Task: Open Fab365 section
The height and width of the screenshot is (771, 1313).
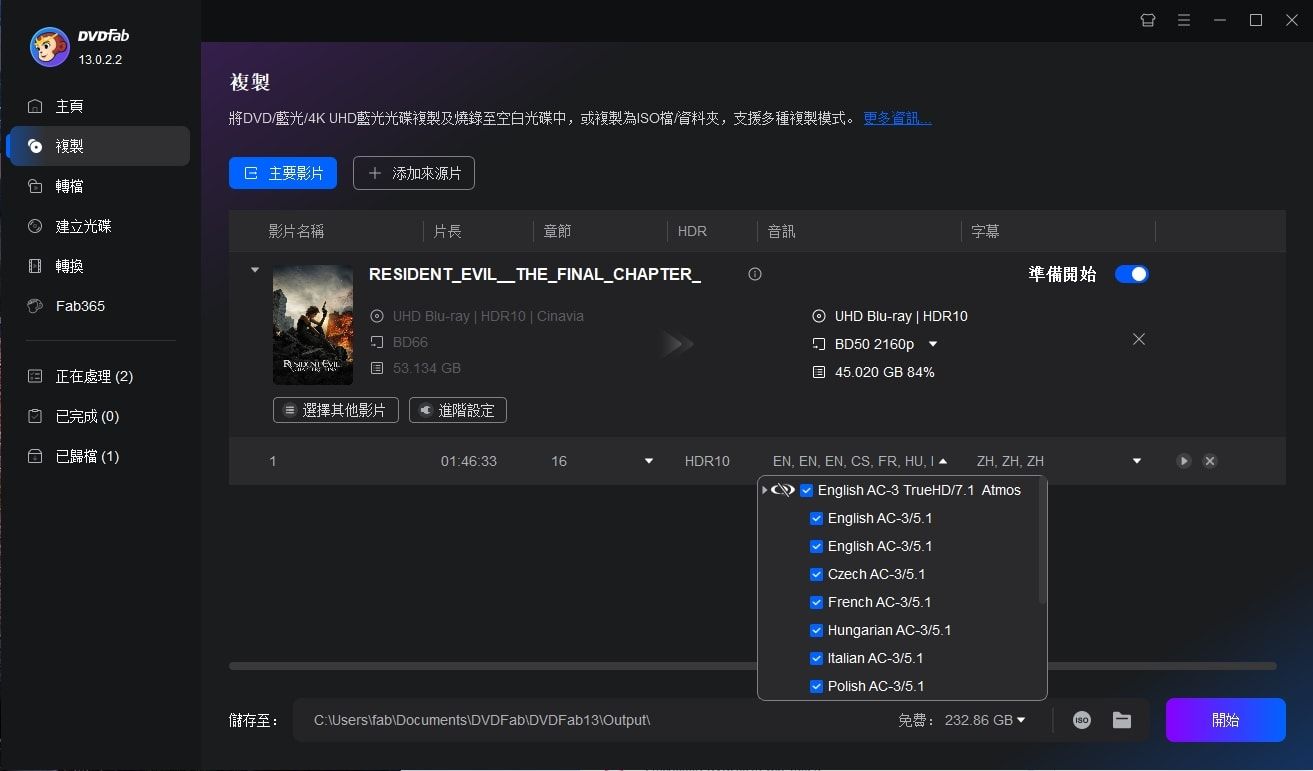Action: click(x=97, y=306)
